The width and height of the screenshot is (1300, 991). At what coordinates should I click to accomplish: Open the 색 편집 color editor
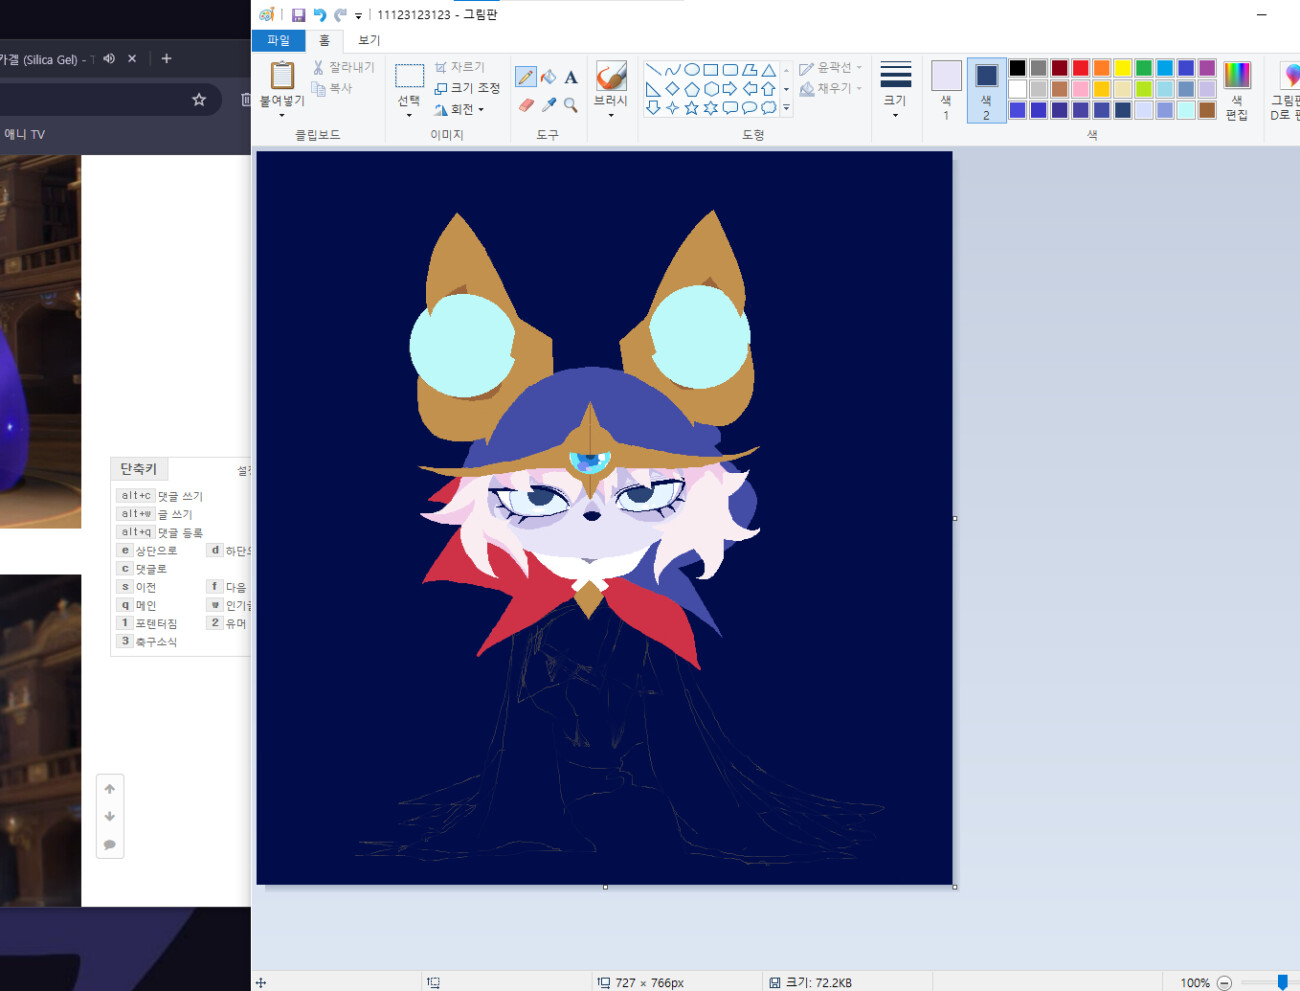pyautogui.click(x=1236, y=89)
